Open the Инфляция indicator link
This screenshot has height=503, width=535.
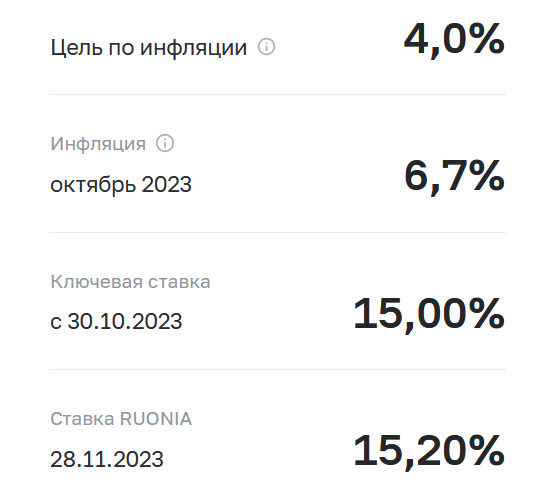tap(98, 143)
